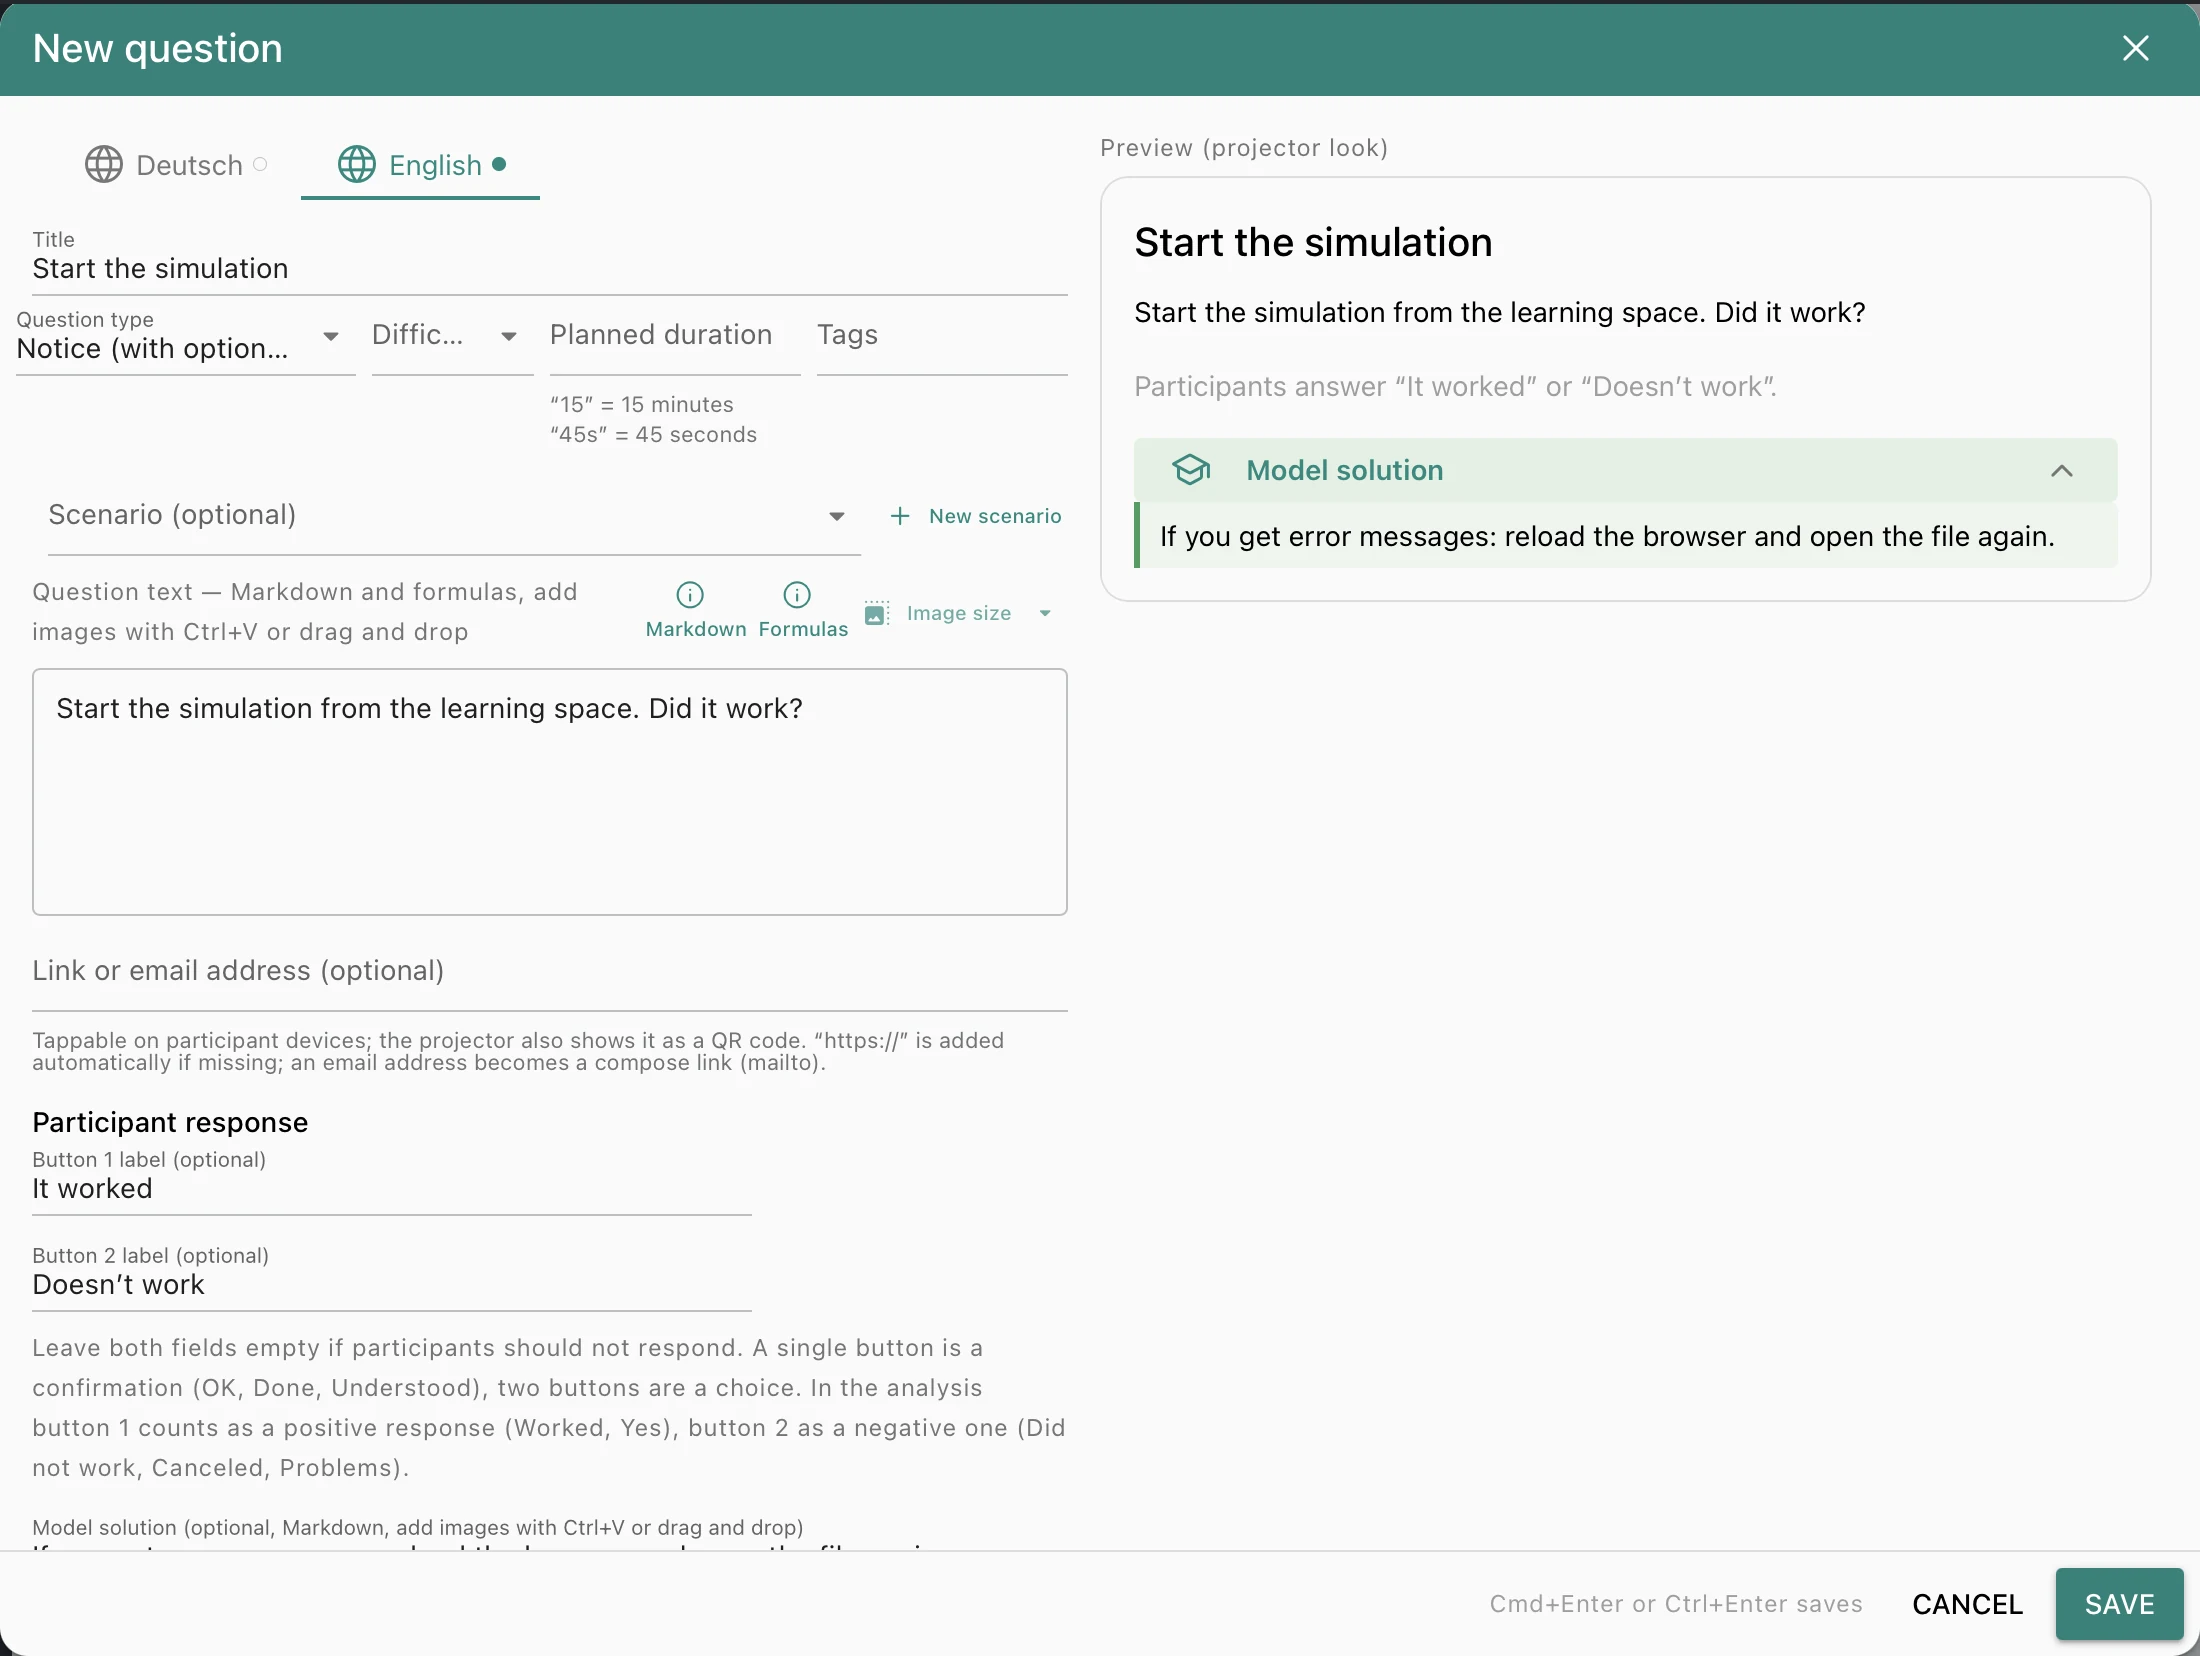
Task: Click the "45s" = 45 seconds hint
Action: [653, 435]
